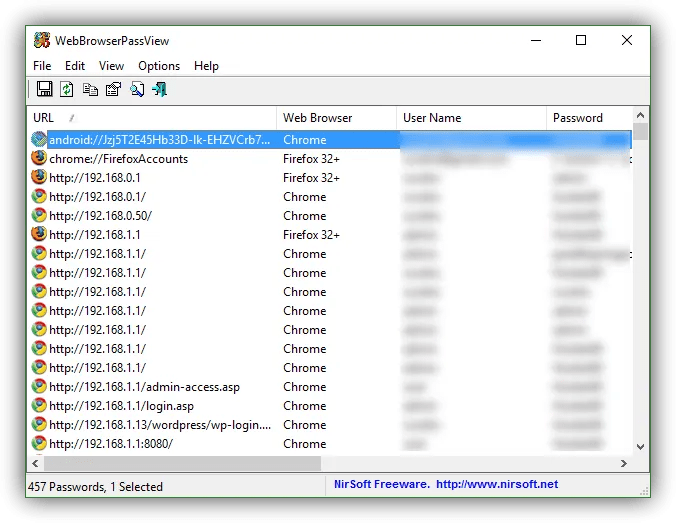Select the android://Jzj5T2E45Hb33D row
The height and width of the screenshot is (523, 676).
tap(331, 139)
